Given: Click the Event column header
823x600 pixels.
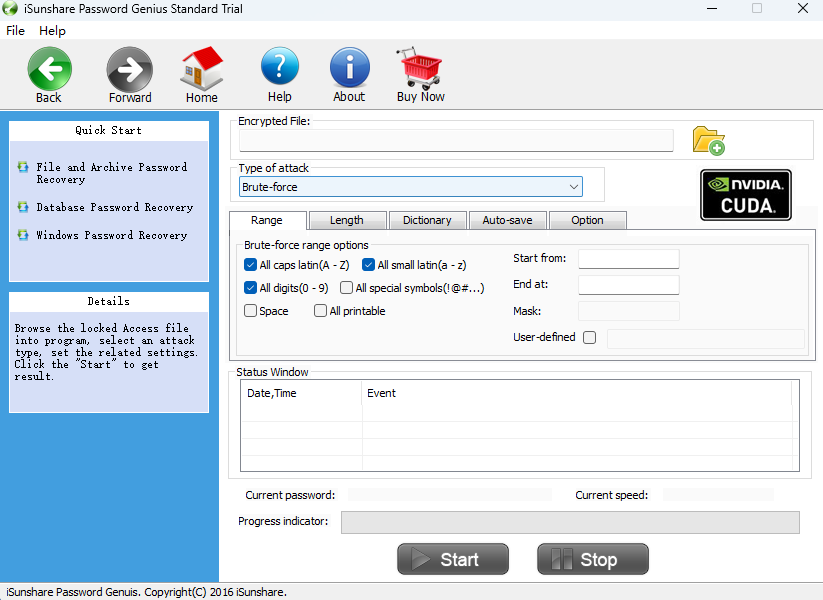Looking at the screenshot, I should (x=577, y=393).
